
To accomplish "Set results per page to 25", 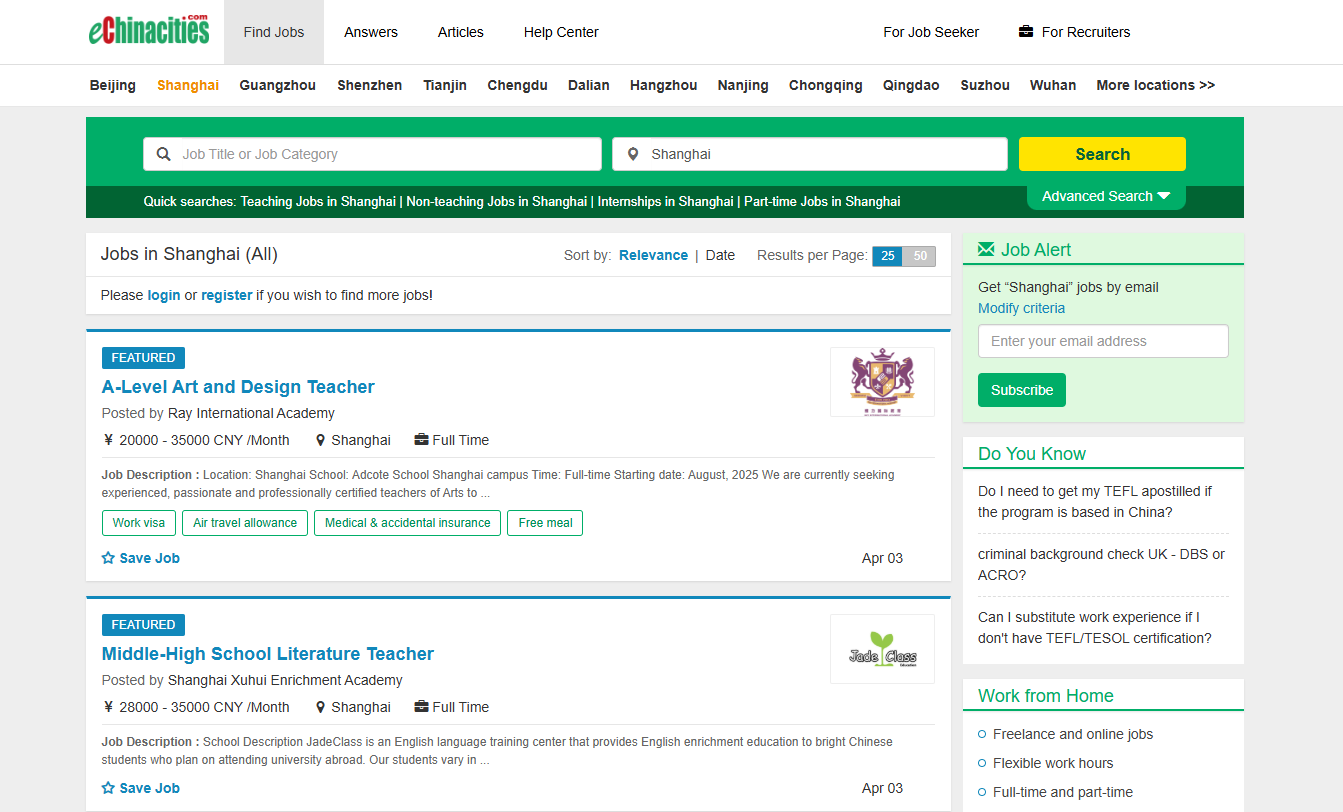I will (x=887, y=256).
